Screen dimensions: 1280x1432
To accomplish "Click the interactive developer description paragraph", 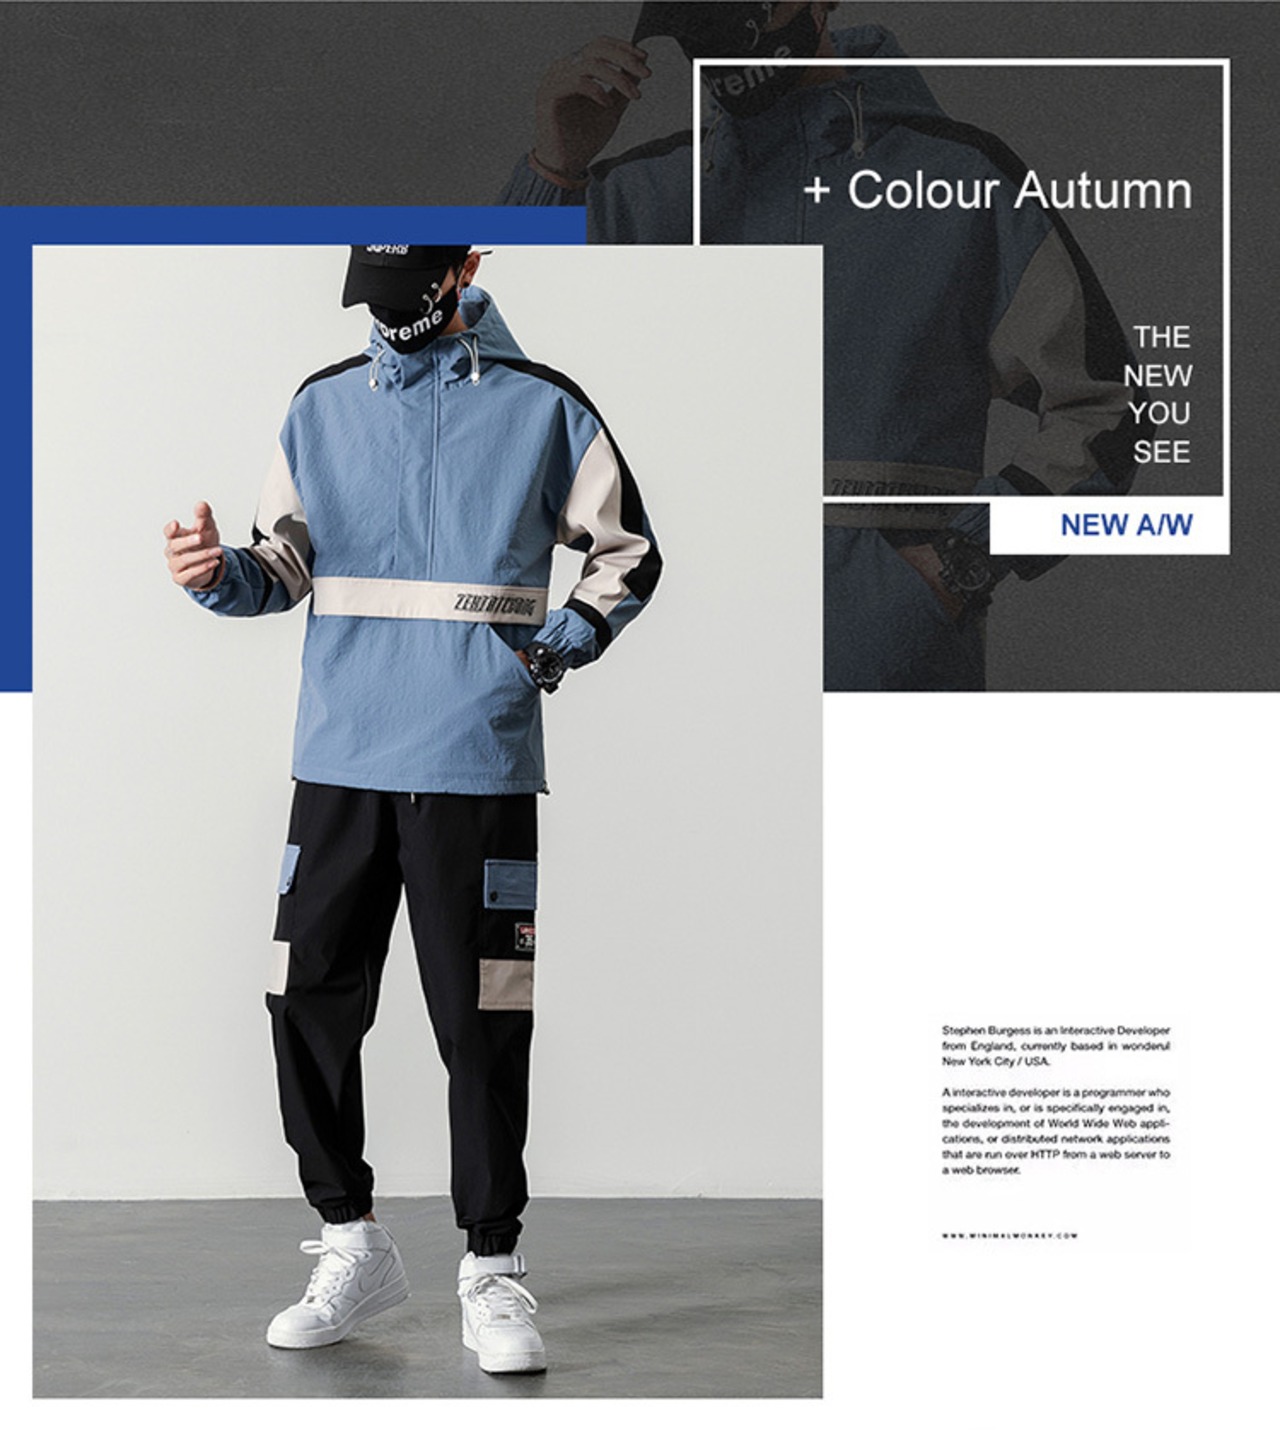I will [1056, 1131].
